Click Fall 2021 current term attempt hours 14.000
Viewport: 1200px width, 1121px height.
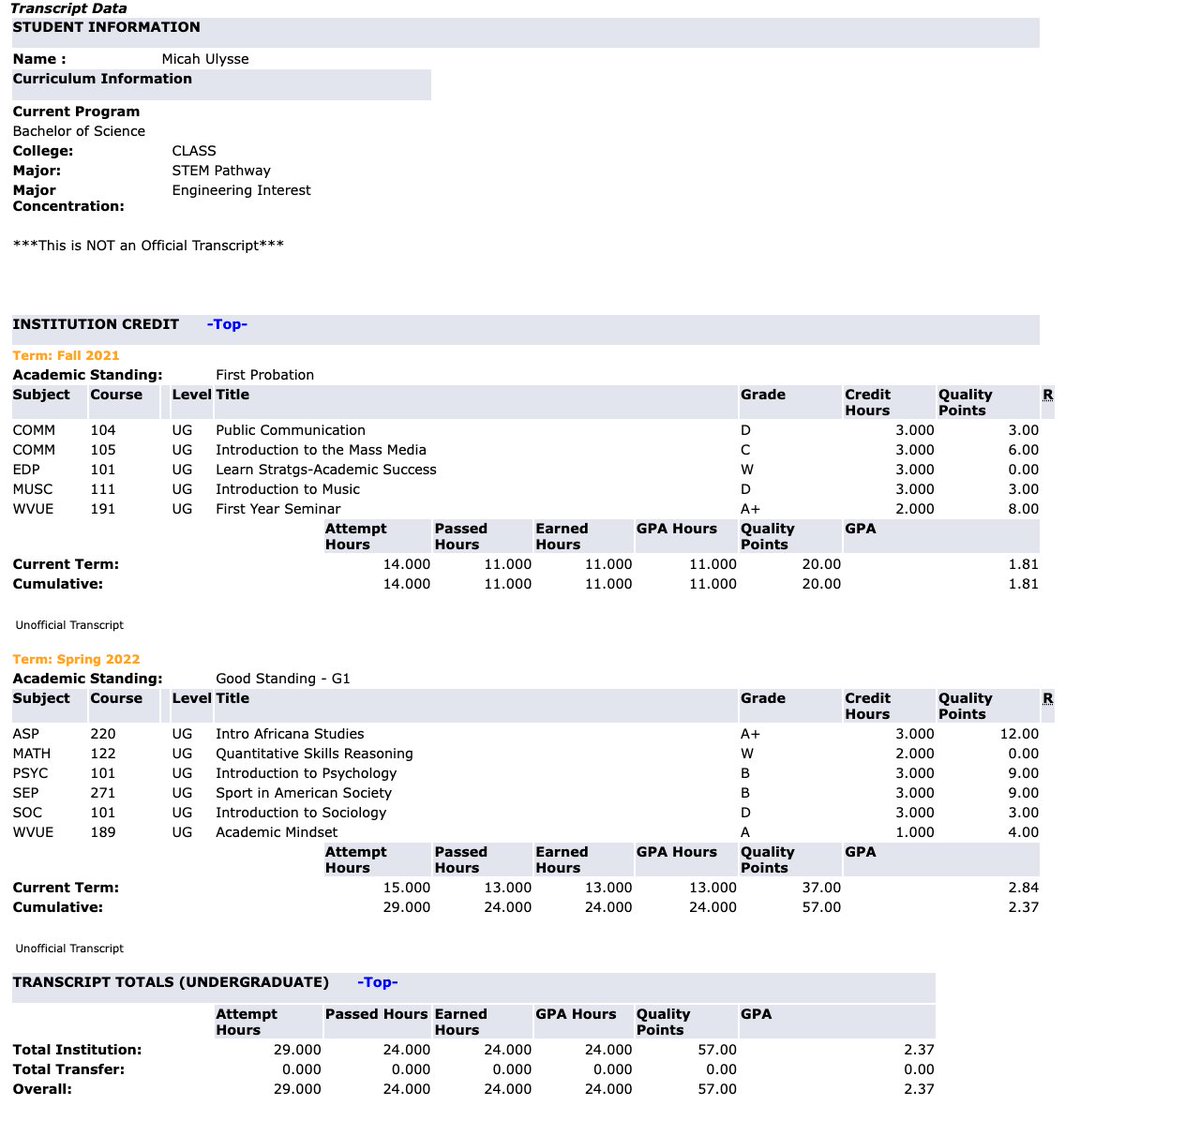pyautogui.click(x=407, y=564)
